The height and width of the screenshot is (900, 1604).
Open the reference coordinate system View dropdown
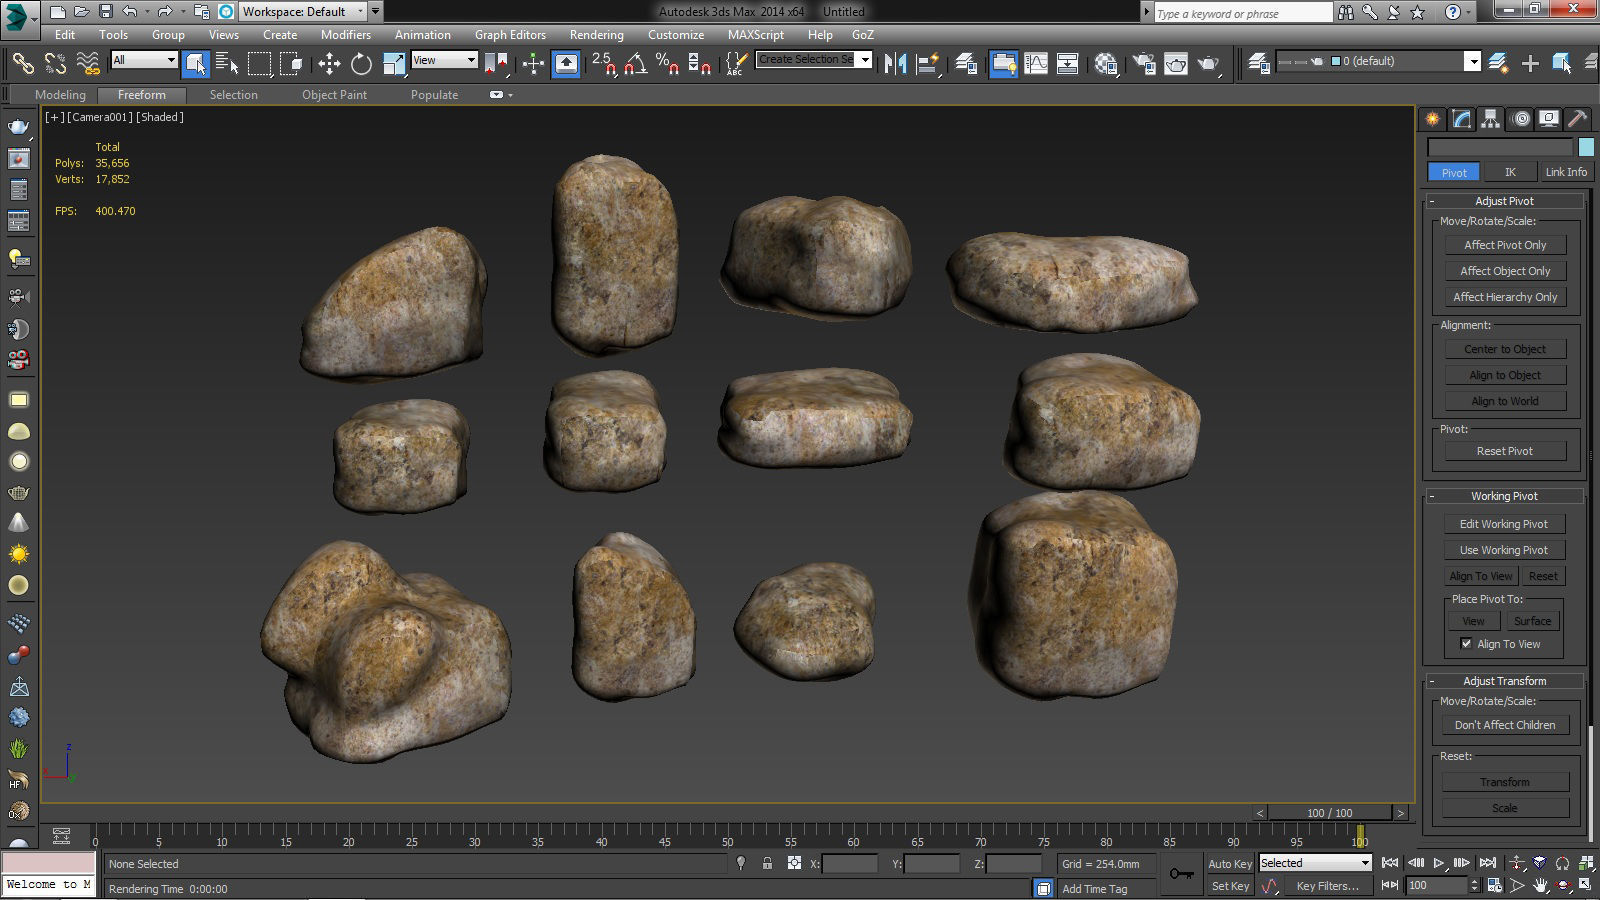click(445, 60)
